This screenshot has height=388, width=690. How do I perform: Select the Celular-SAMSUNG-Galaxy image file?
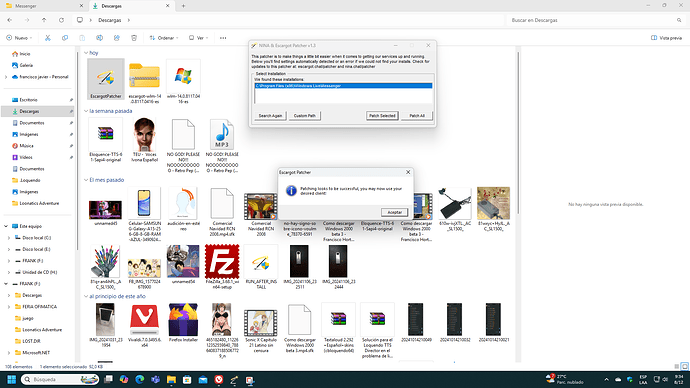(x=144, y=215)
